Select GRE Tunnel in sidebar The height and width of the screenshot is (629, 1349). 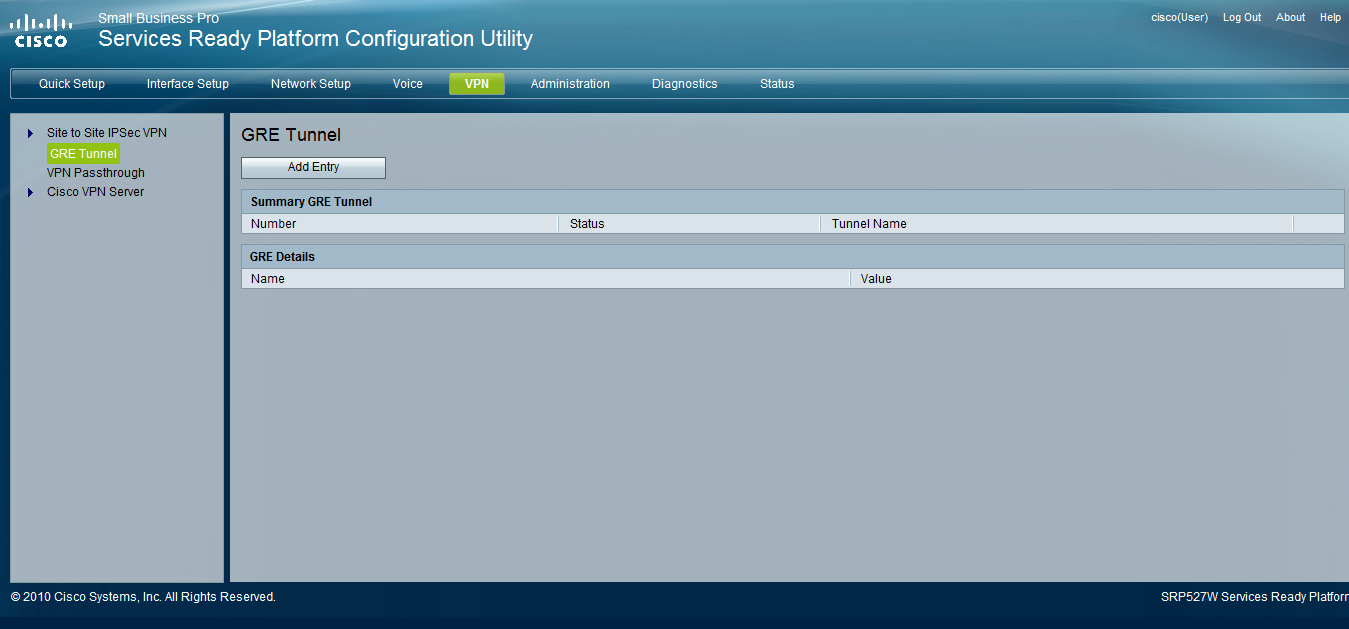coord(83,154)
